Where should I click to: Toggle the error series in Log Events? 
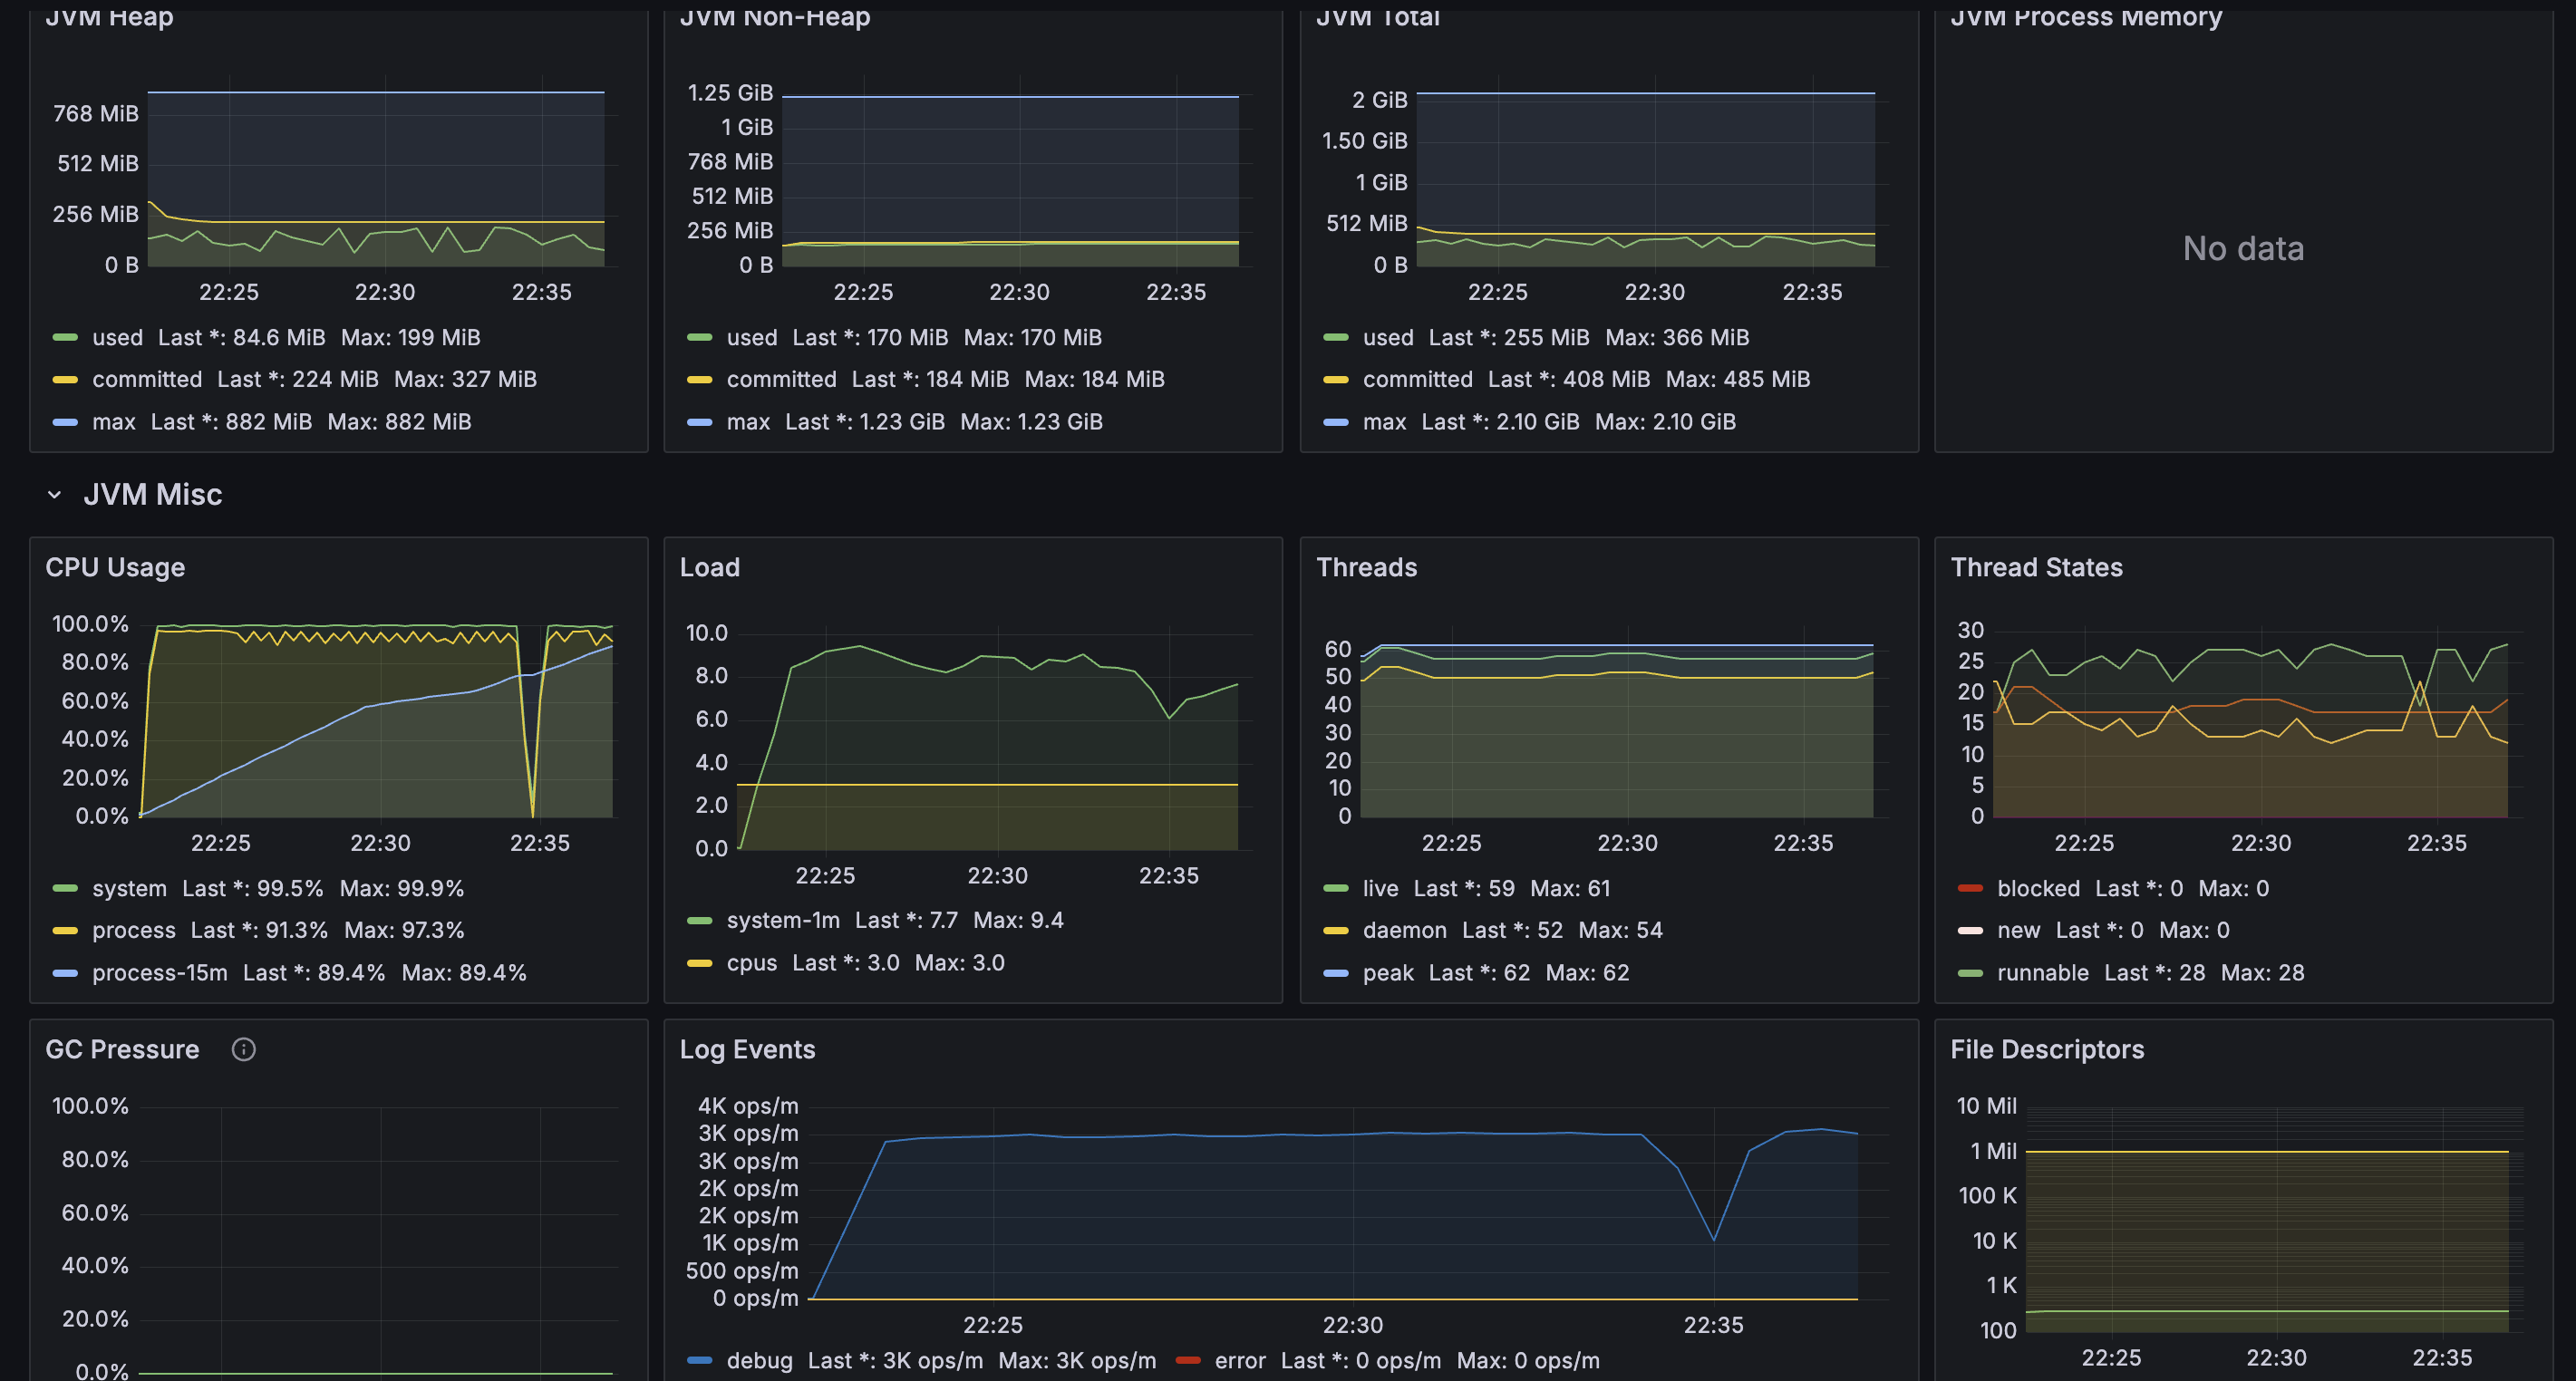[1239, 1360]
